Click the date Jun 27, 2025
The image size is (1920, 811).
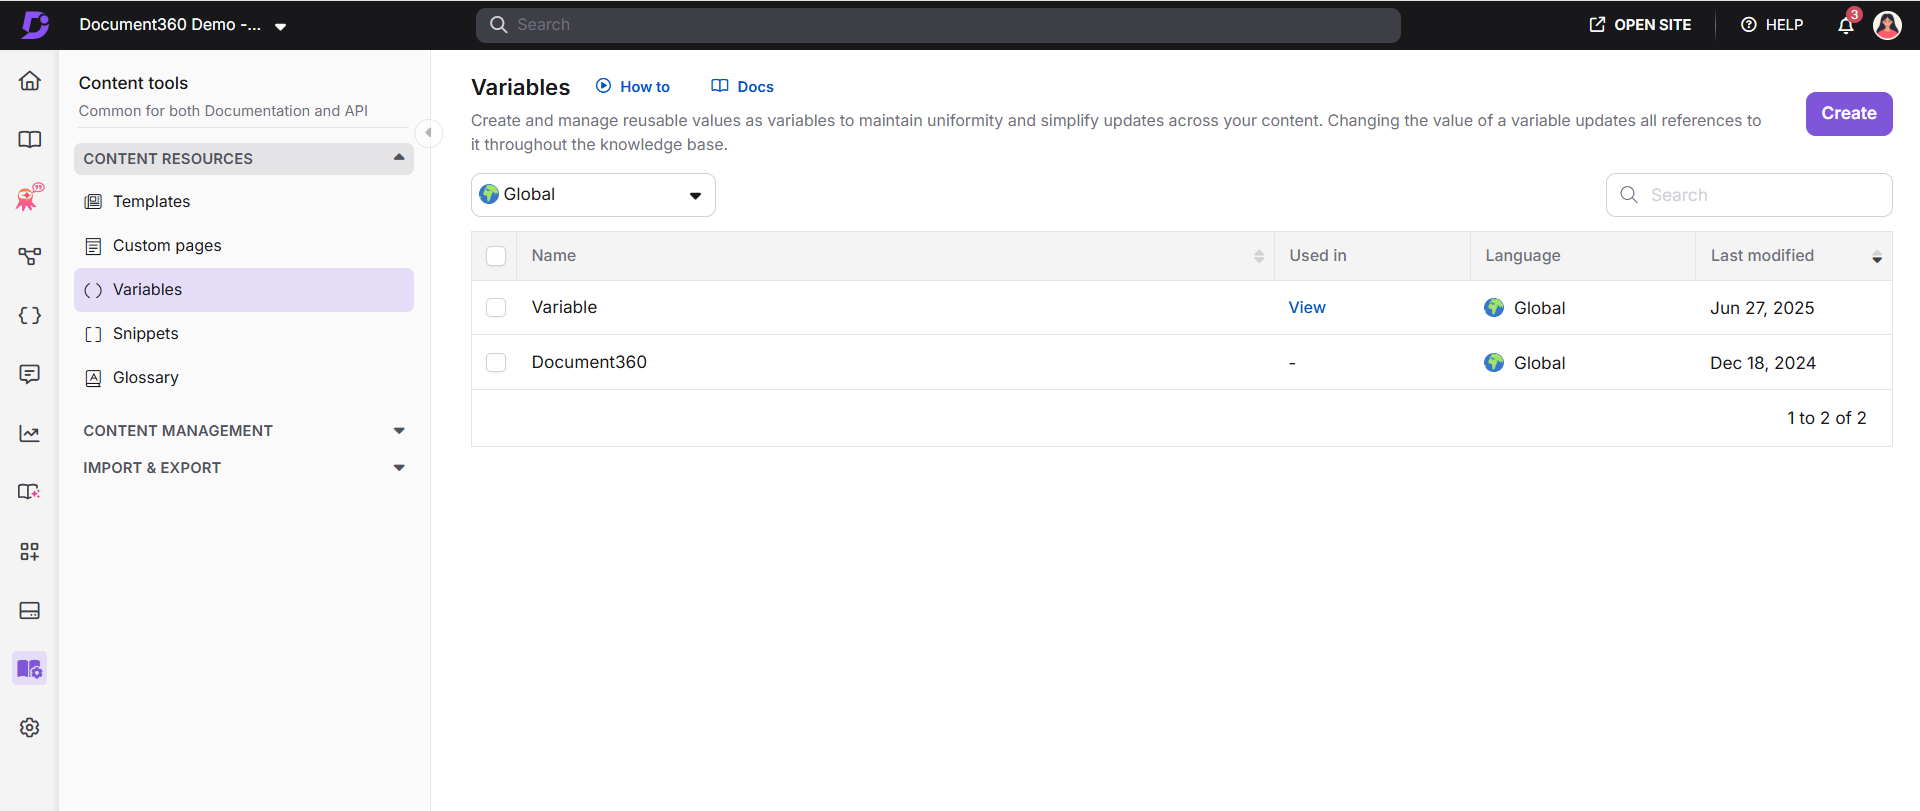point(1762,308)
